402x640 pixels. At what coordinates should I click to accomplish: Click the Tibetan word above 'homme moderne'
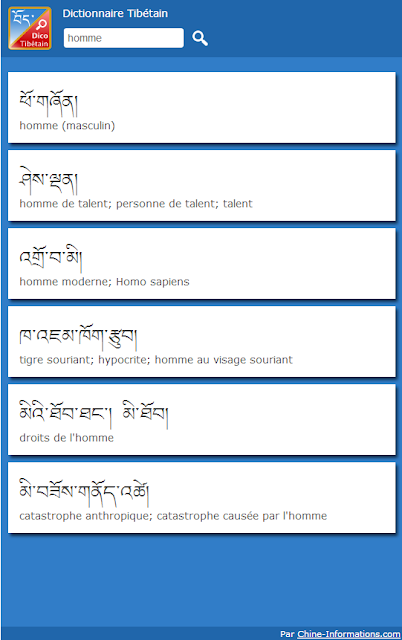[x=51, y=259]
